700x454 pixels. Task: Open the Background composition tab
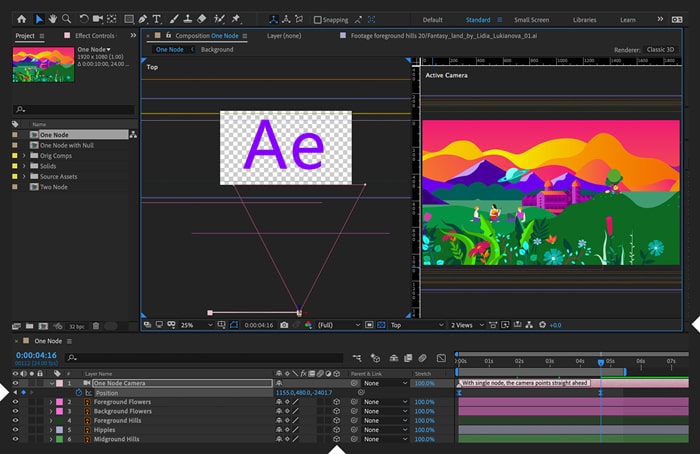tap(217, 50)
